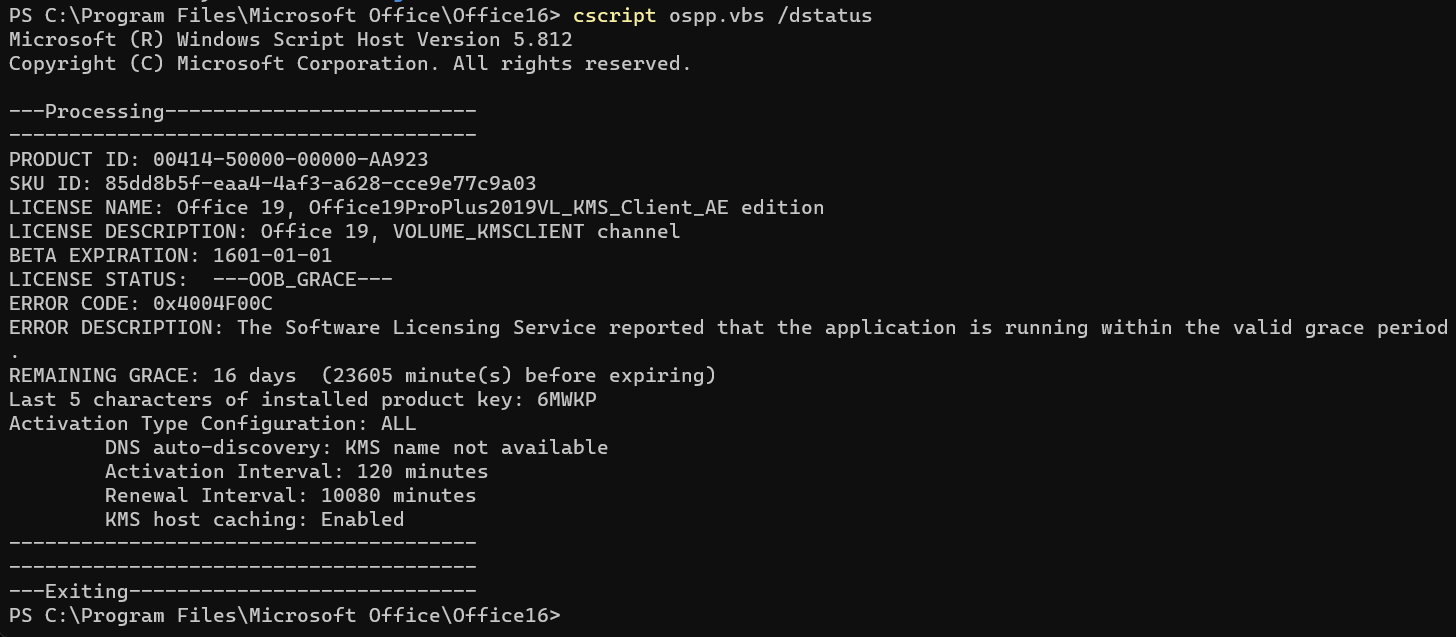The width and height of the screenshot is (1456, 637).
Task: Click the PRODUCT ID value 00414-50000-00000-AA923
Action: 290,160
